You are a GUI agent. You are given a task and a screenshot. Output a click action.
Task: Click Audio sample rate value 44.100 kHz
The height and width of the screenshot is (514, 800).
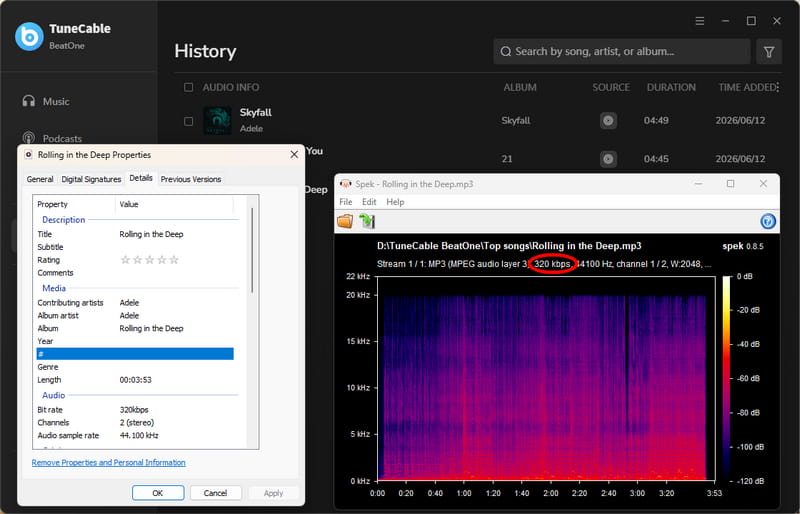pyautogui.click(x=139, y=435)
